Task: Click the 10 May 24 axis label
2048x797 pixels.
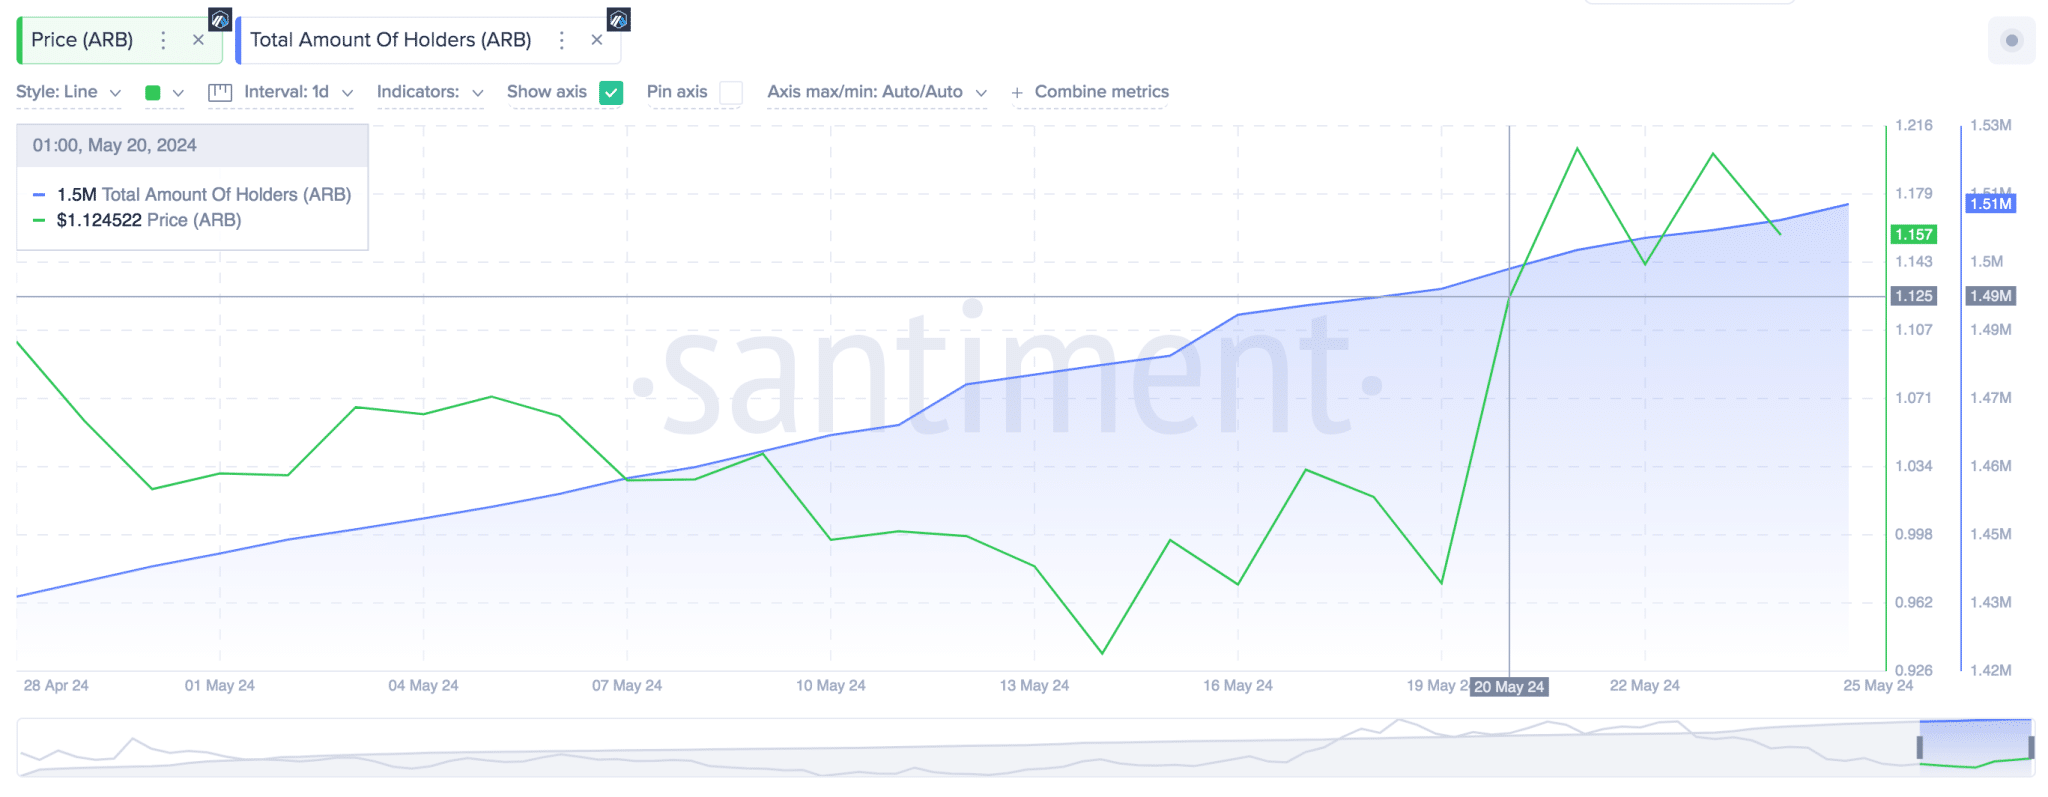Action: 831,686
